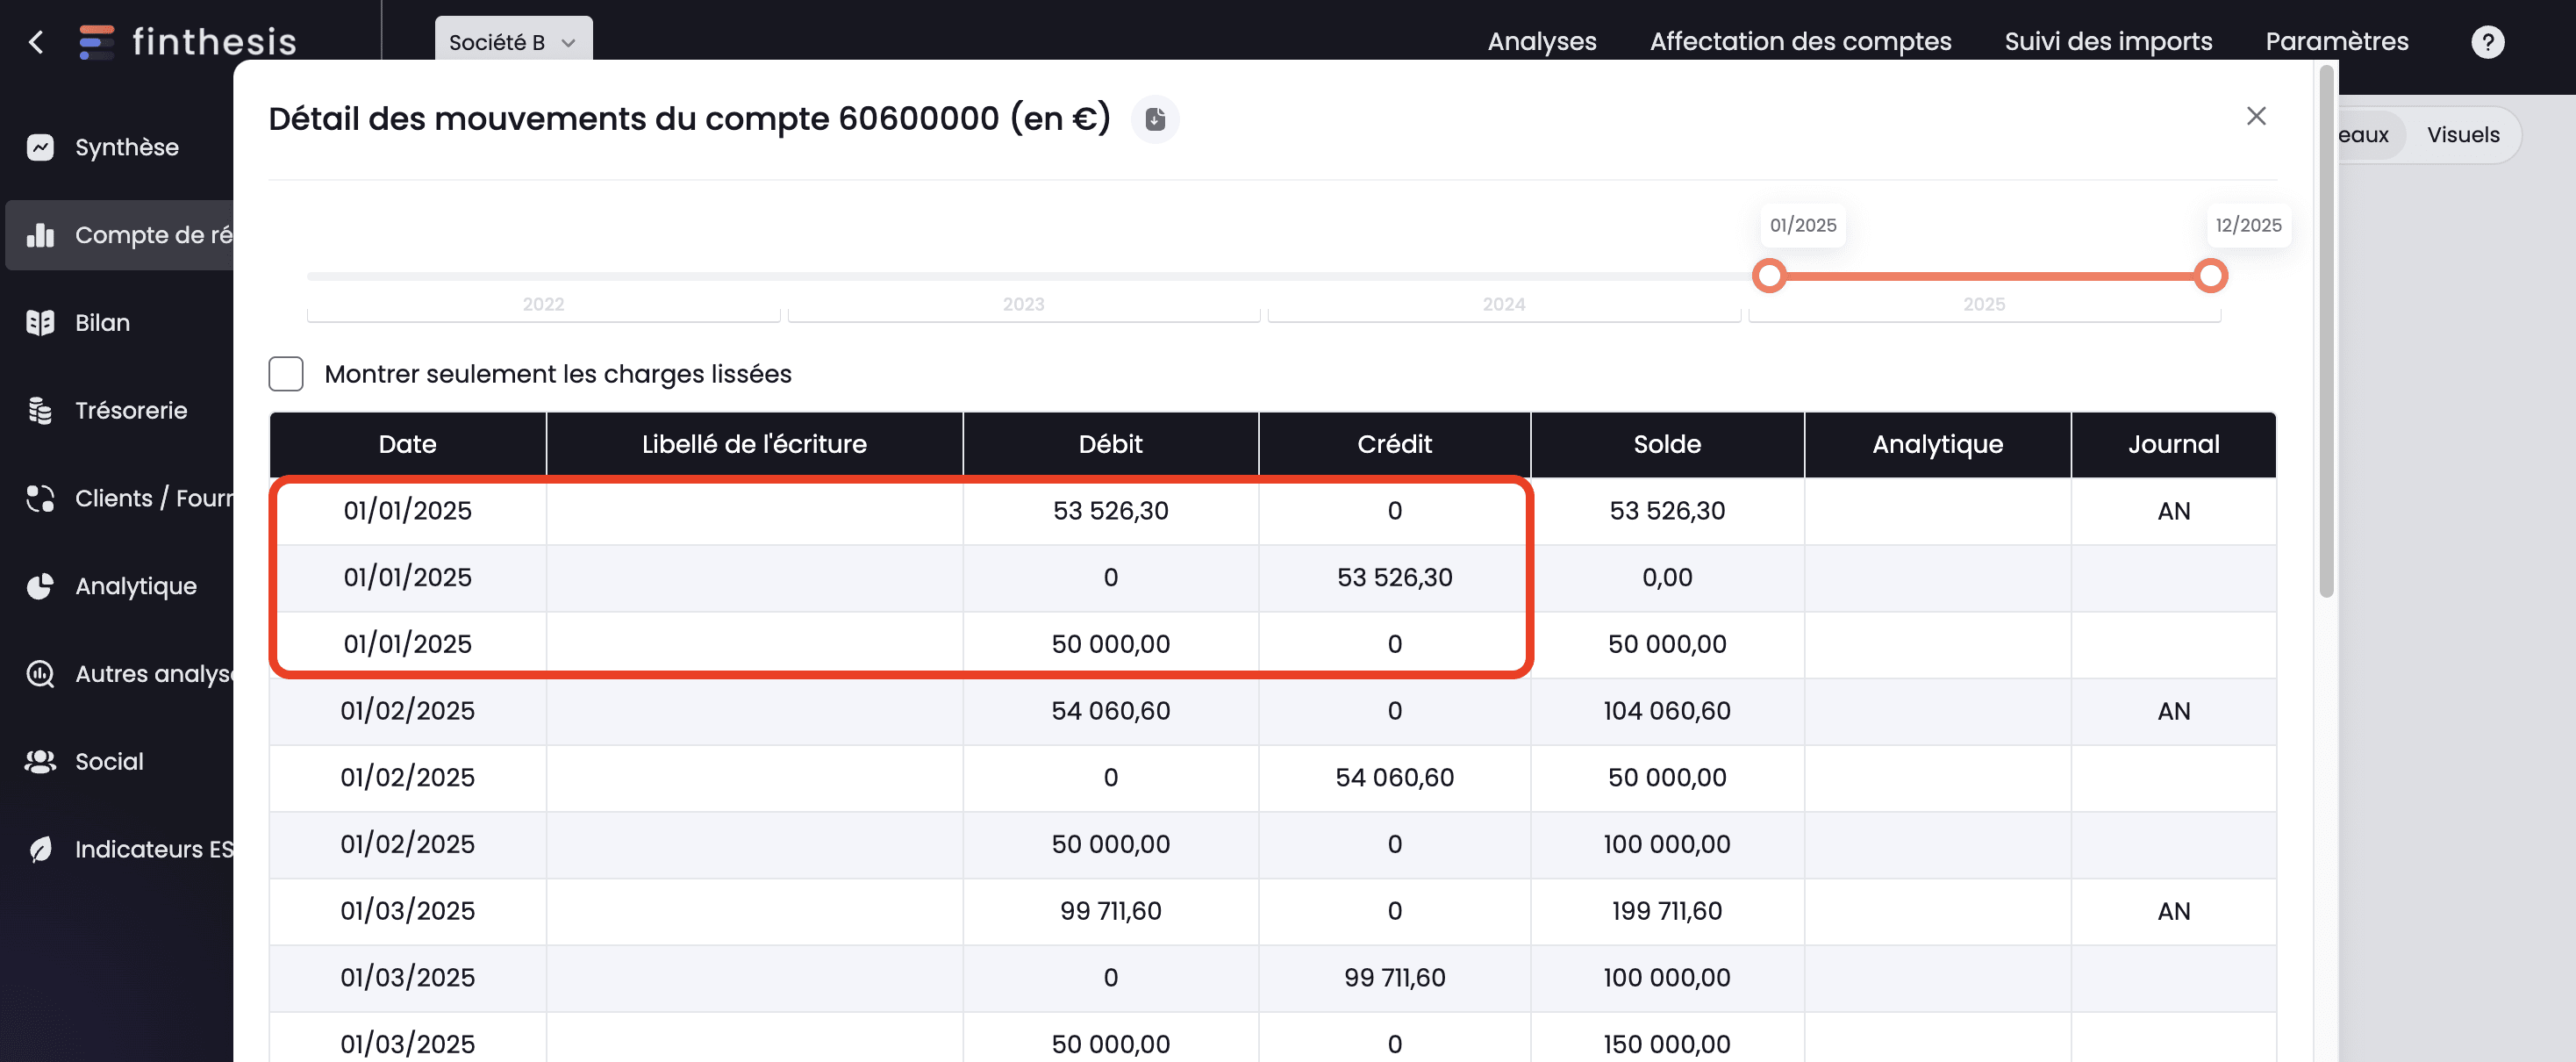Click the Synthèse chart icon in sidebar
Screen dimensions: 2576x1062
[x=40, y=148]
